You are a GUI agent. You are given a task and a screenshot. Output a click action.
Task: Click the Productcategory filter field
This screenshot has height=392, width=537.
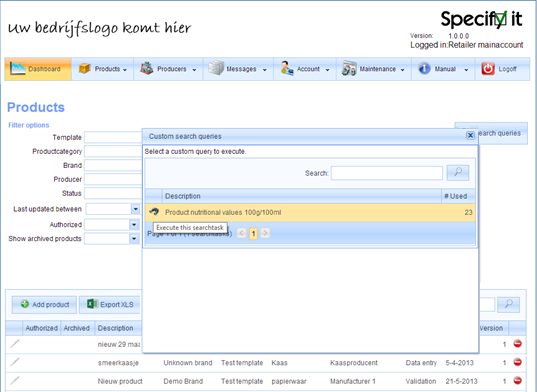(113, 151)
